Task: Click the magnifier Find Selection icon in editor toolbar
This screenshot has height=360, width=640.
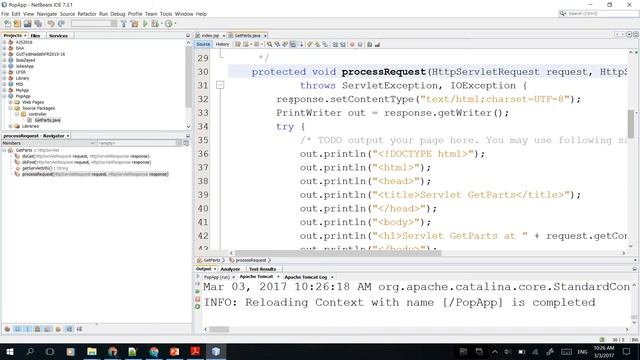Action: point(269,44)
